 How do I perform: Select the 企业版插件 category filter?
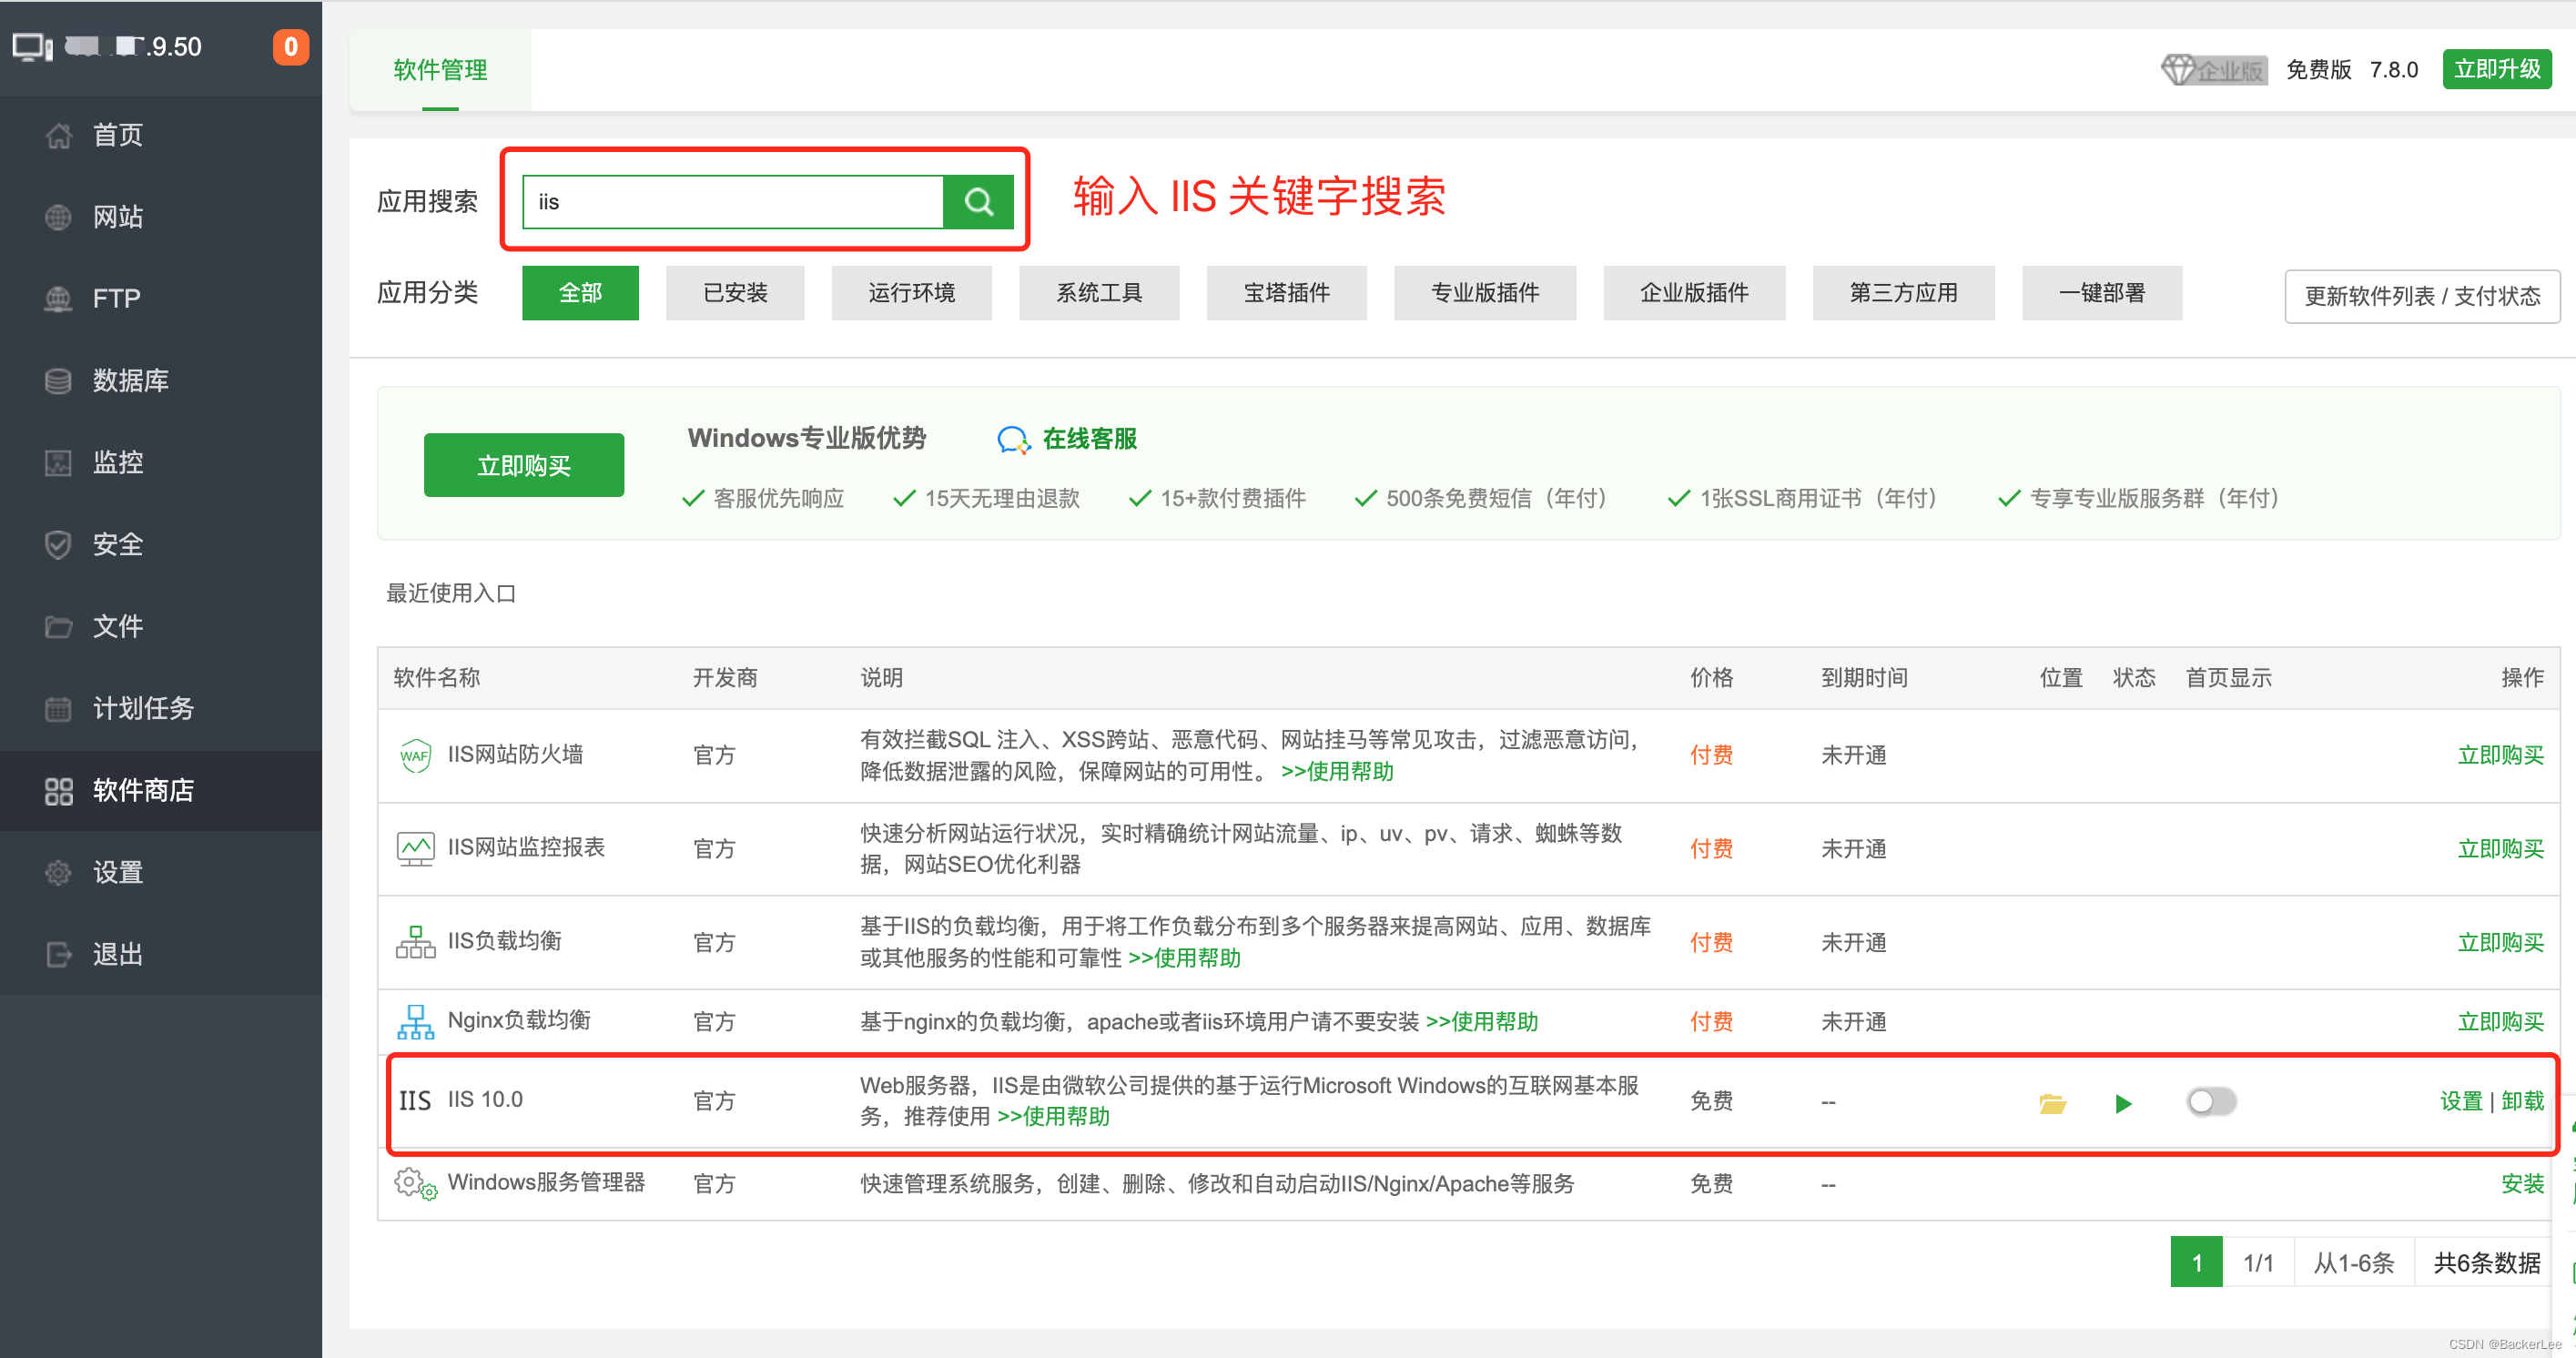(1694, 293)
